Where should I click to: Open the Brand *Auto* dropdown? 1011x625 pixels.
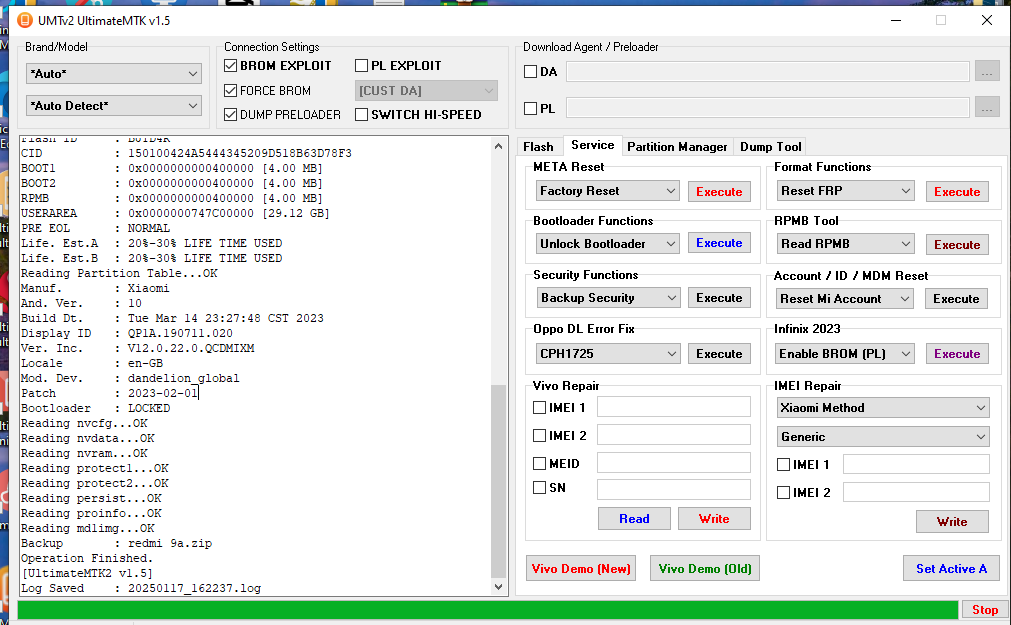coord(115,74)
